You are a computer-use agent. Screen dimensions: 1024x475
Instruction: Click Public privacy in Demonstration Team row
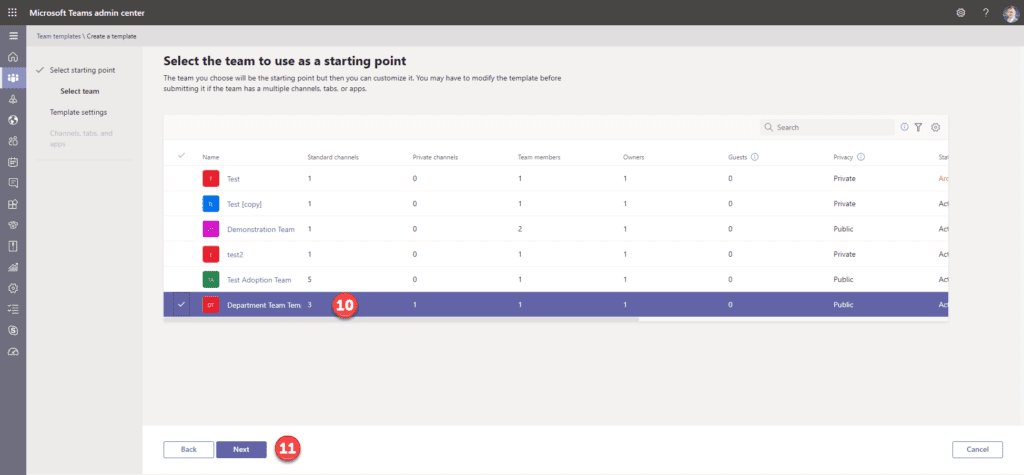843,229
